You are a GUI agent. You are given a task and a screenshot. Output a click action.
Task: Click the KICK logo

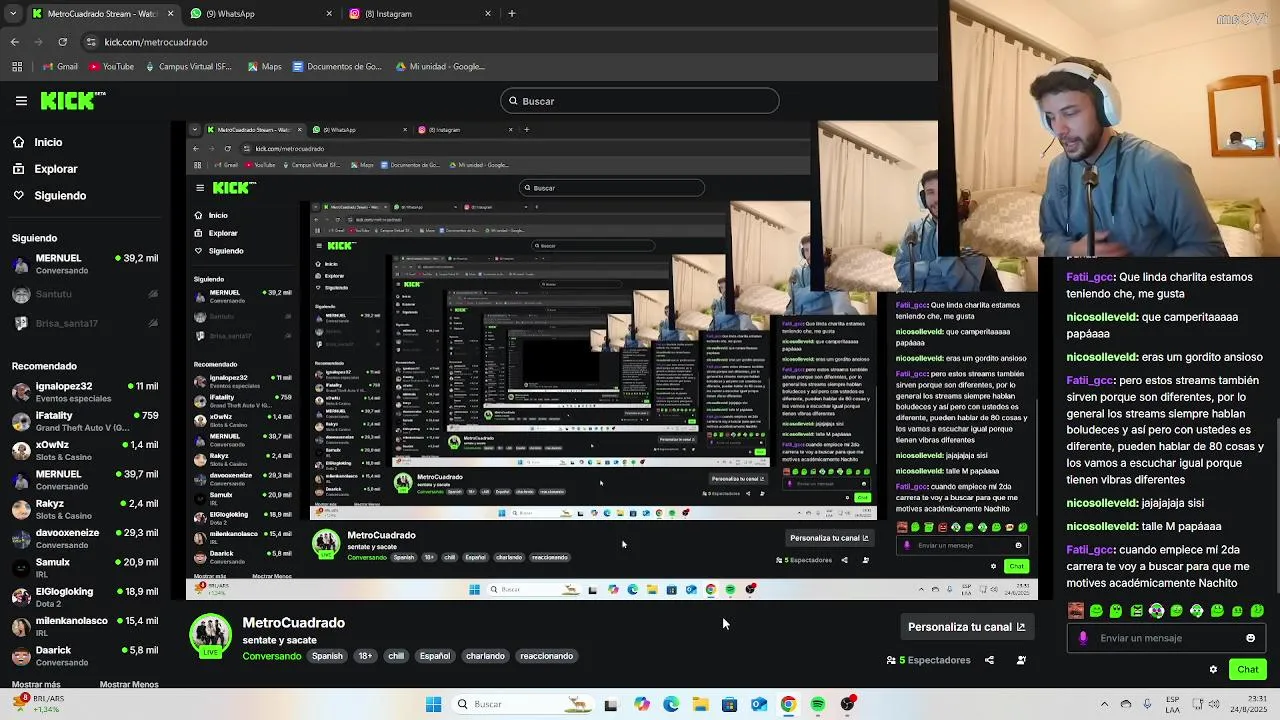[72, 100]
